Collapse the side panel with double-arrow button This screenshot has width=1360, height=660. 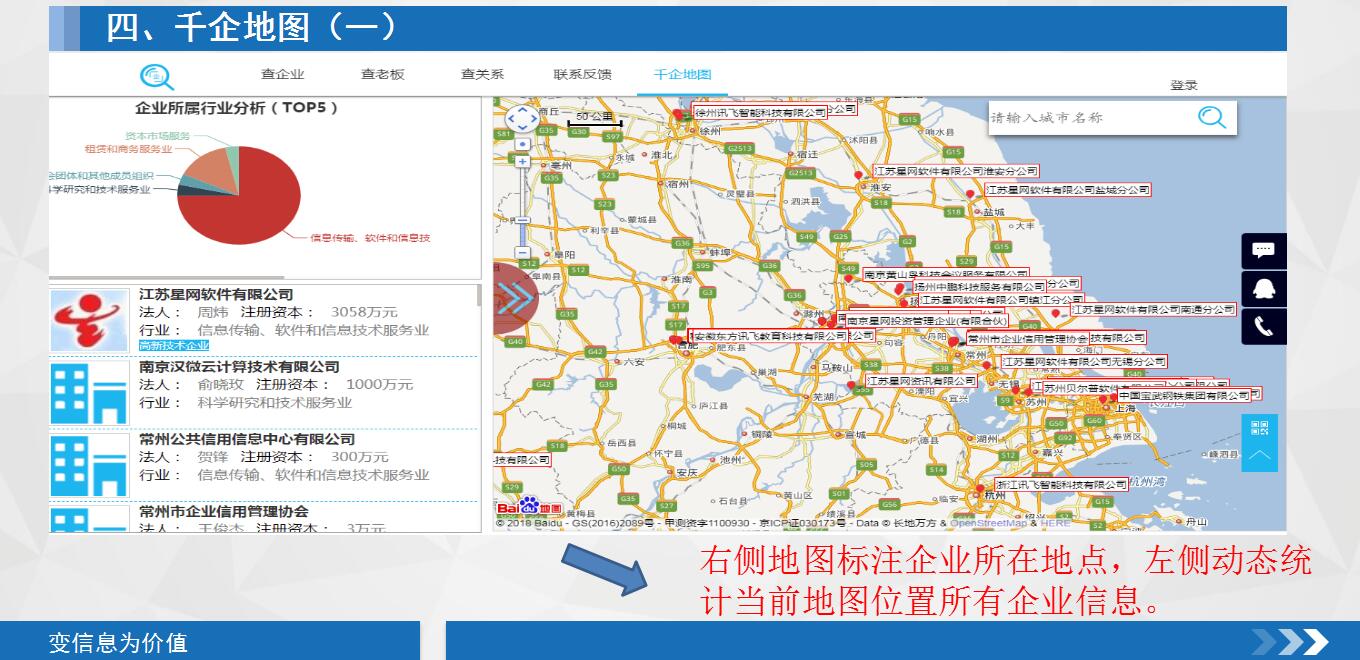tap(515, 298)
